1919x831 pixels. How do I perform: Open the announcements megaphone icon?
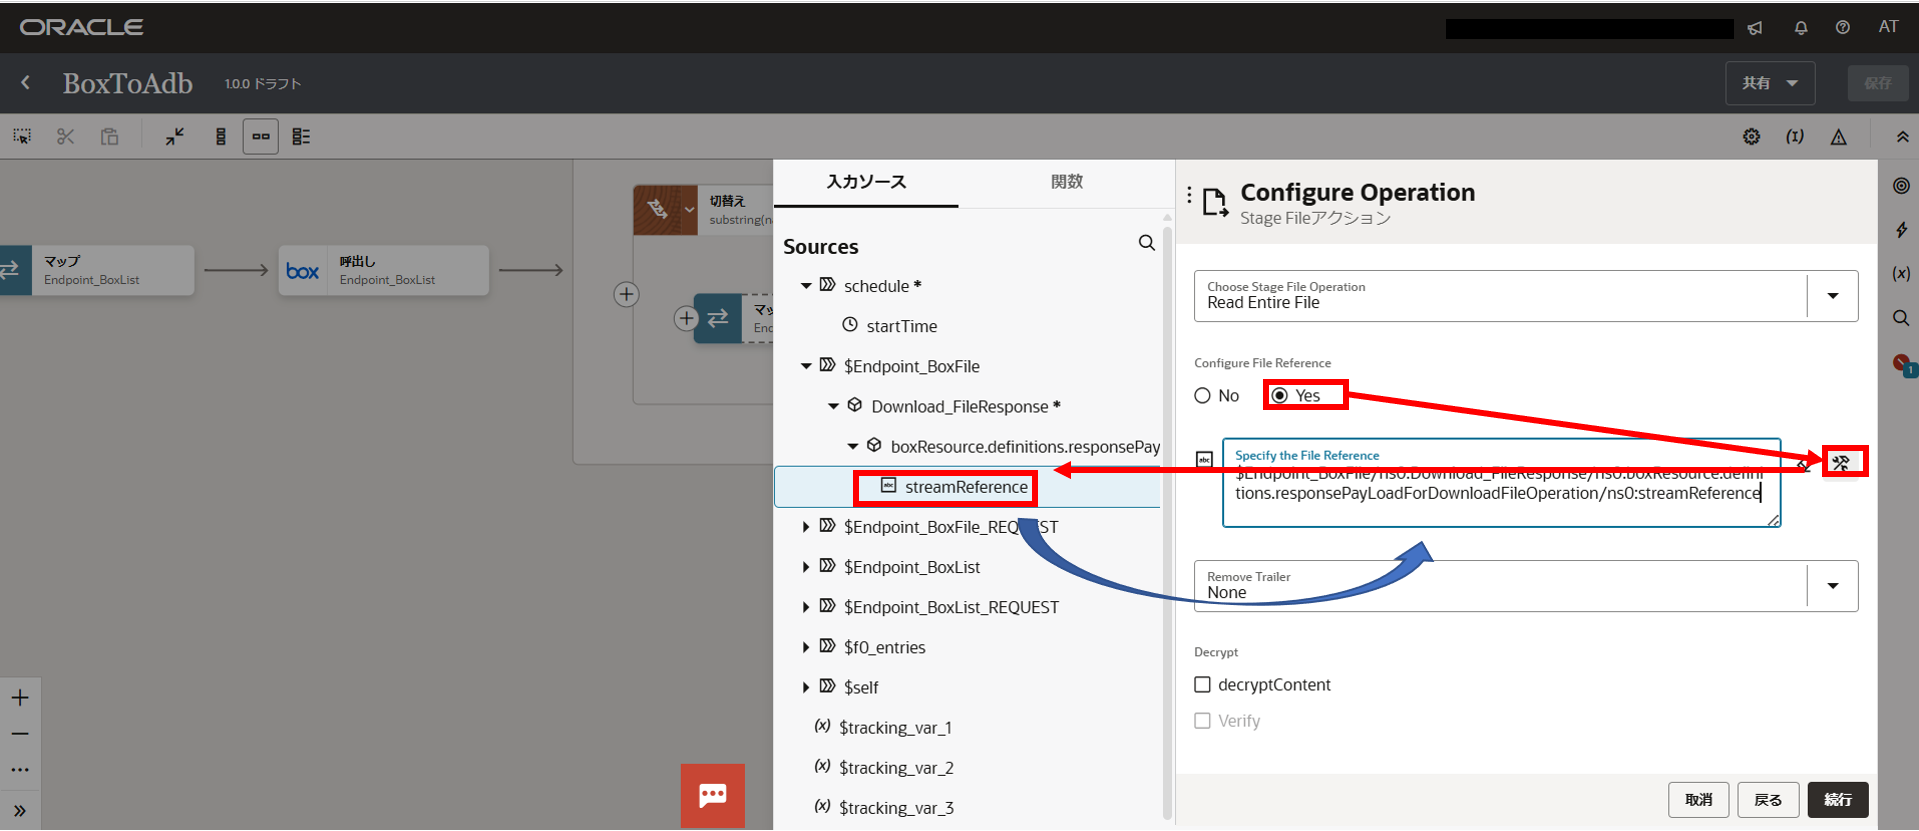1755,28
